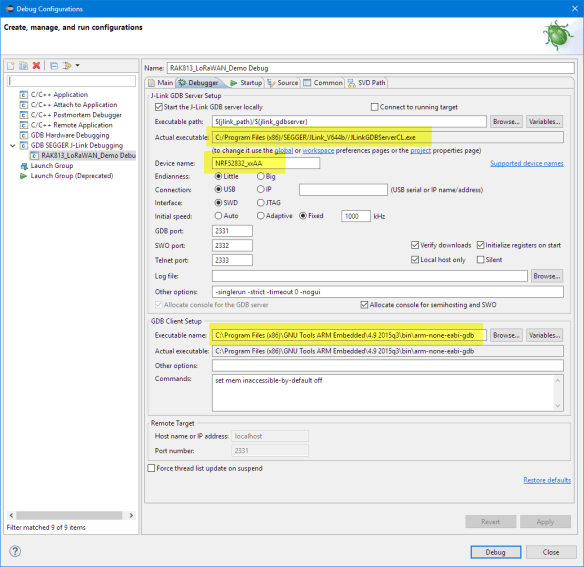This screenshot has height=567, width=584.
Task: Click the configuration filter text box
Action: [x=71, y=81]
